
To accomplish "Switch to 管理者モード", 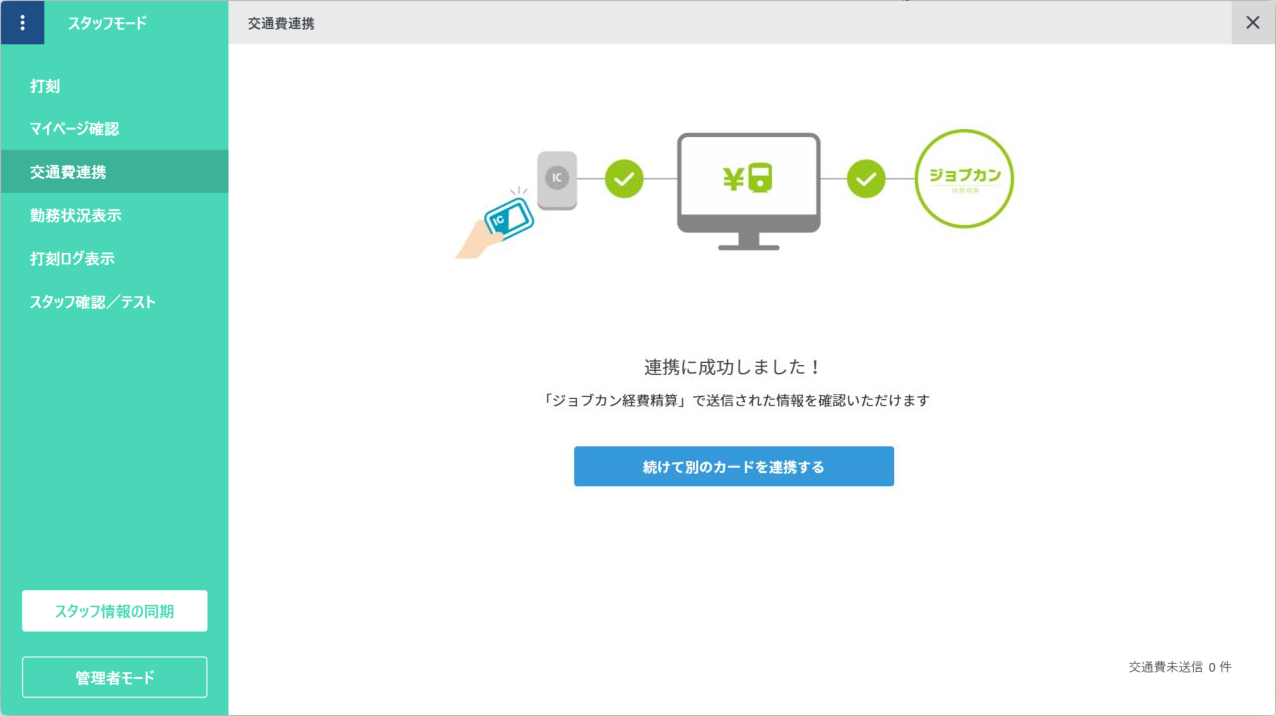I will click(x=115, y=677).
